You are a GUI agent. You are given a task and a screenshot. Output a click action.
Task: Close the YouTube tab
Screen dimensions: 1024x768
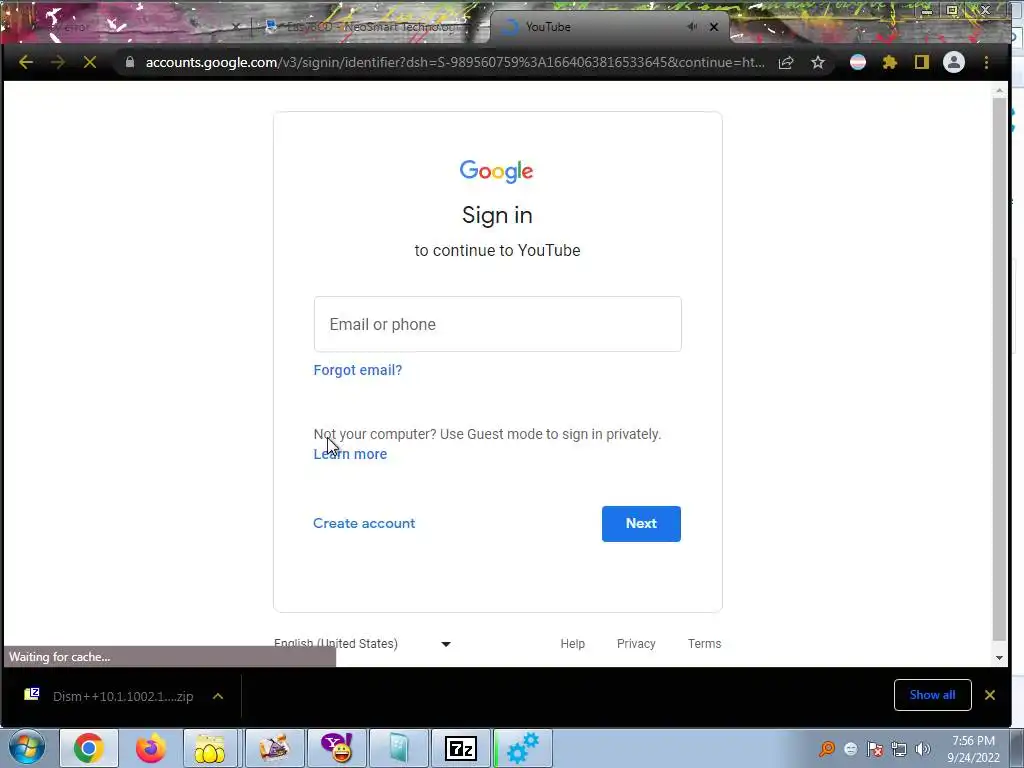click(714, 27)
